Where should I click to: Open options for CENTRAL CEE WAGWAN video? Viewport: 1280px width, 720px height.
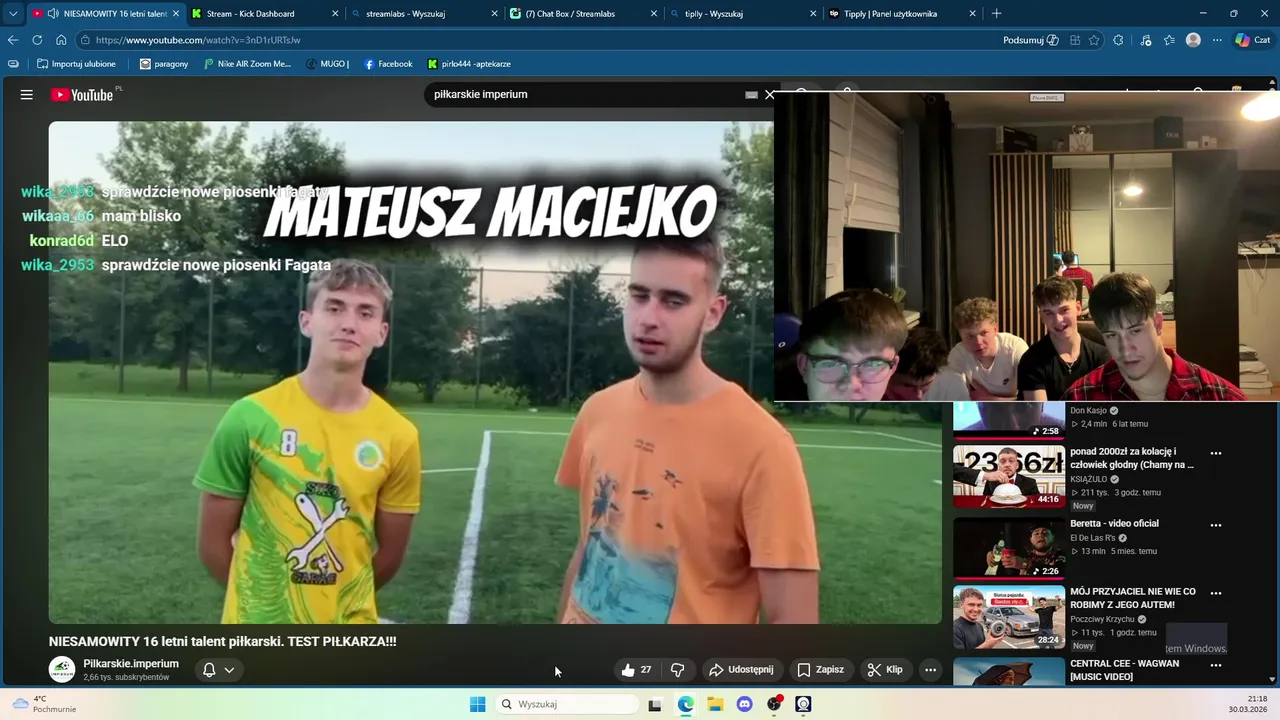point(1216,665)
